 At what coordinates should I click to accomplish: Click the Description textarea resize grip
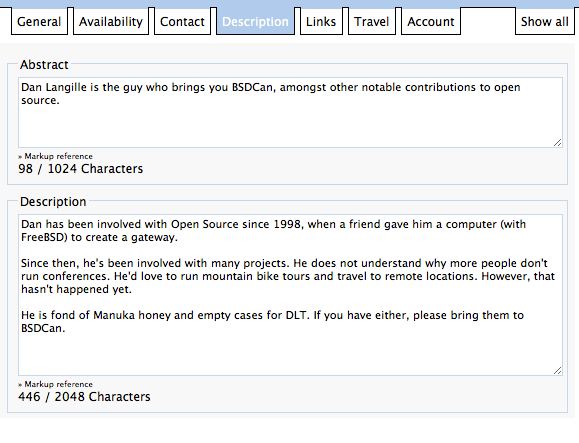click(558, 371)
